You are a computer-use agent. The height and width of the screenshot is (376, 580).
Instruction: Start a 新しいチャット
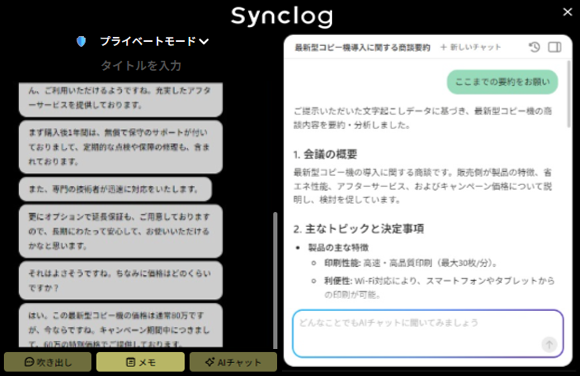471,47
